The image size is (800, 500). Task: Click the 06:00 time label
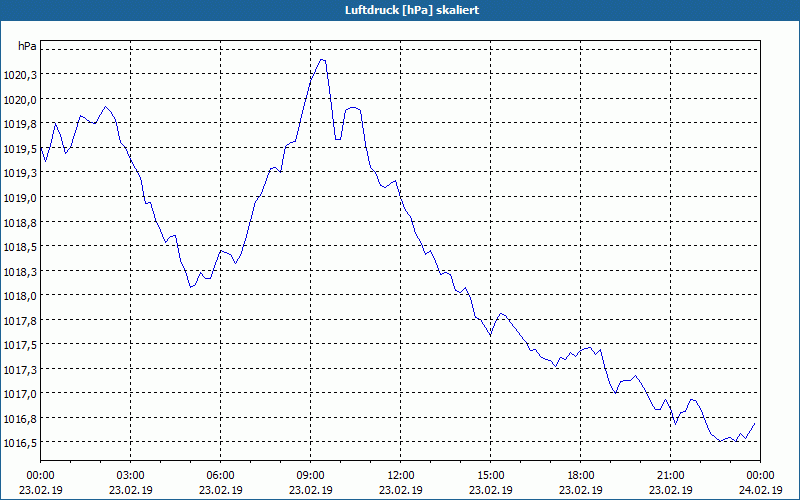point(220,476)
